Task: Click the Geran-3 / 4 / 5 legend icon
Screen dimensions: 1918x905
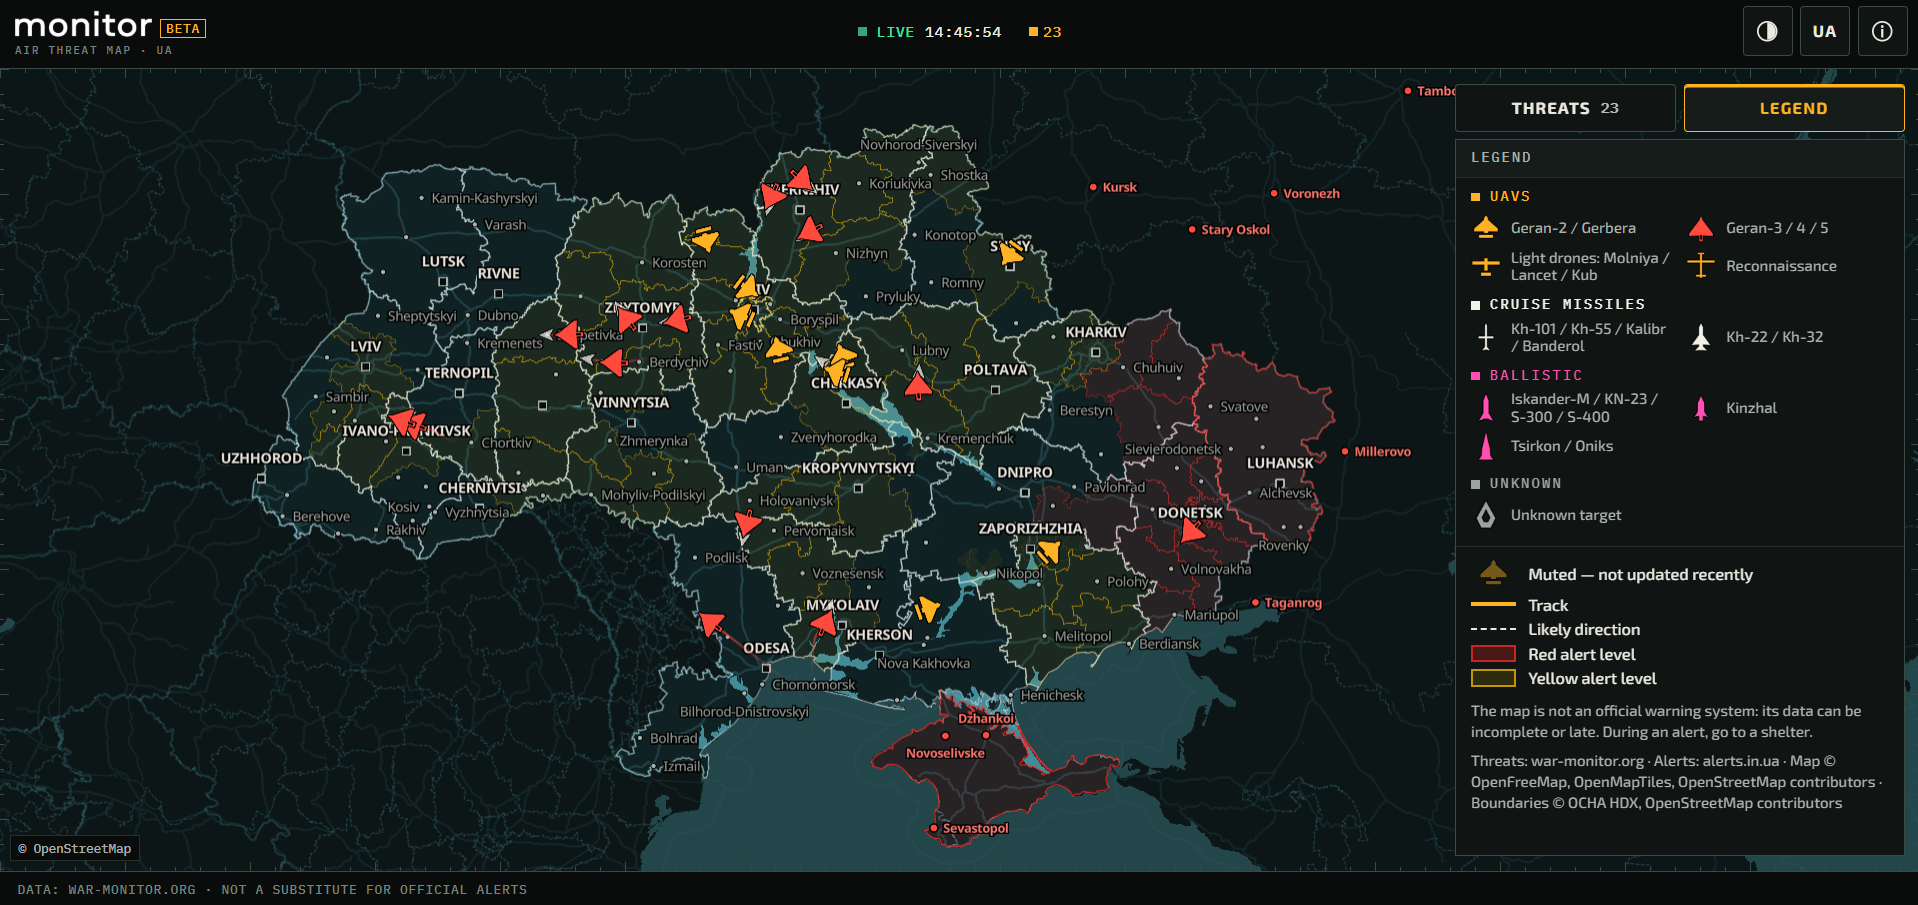Action: click(1701, 228)
